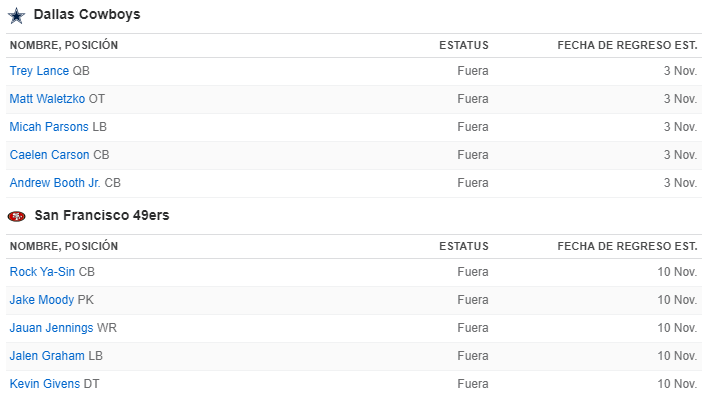
Task: Select Micah Parsons player link
Action: click(x=49, y=127)
